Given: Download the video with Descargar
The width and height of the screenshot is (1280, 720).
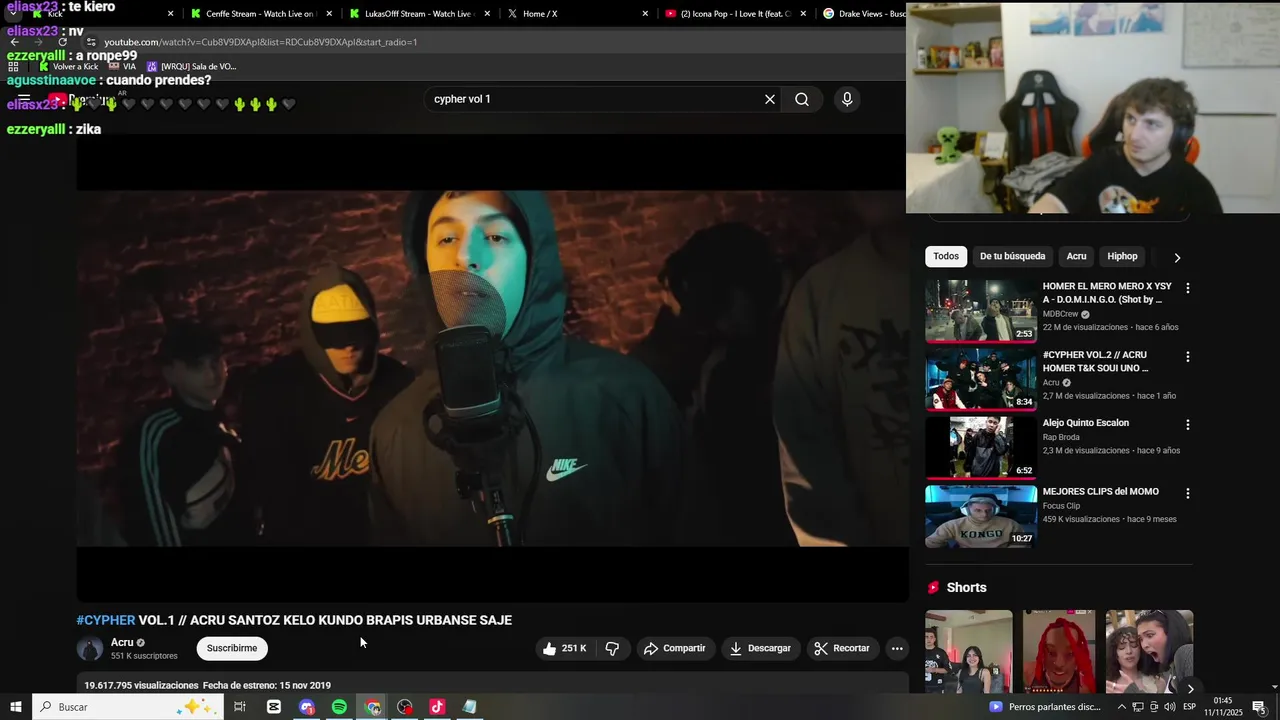Looking at the screenshot, I should (x=760, y=648).
